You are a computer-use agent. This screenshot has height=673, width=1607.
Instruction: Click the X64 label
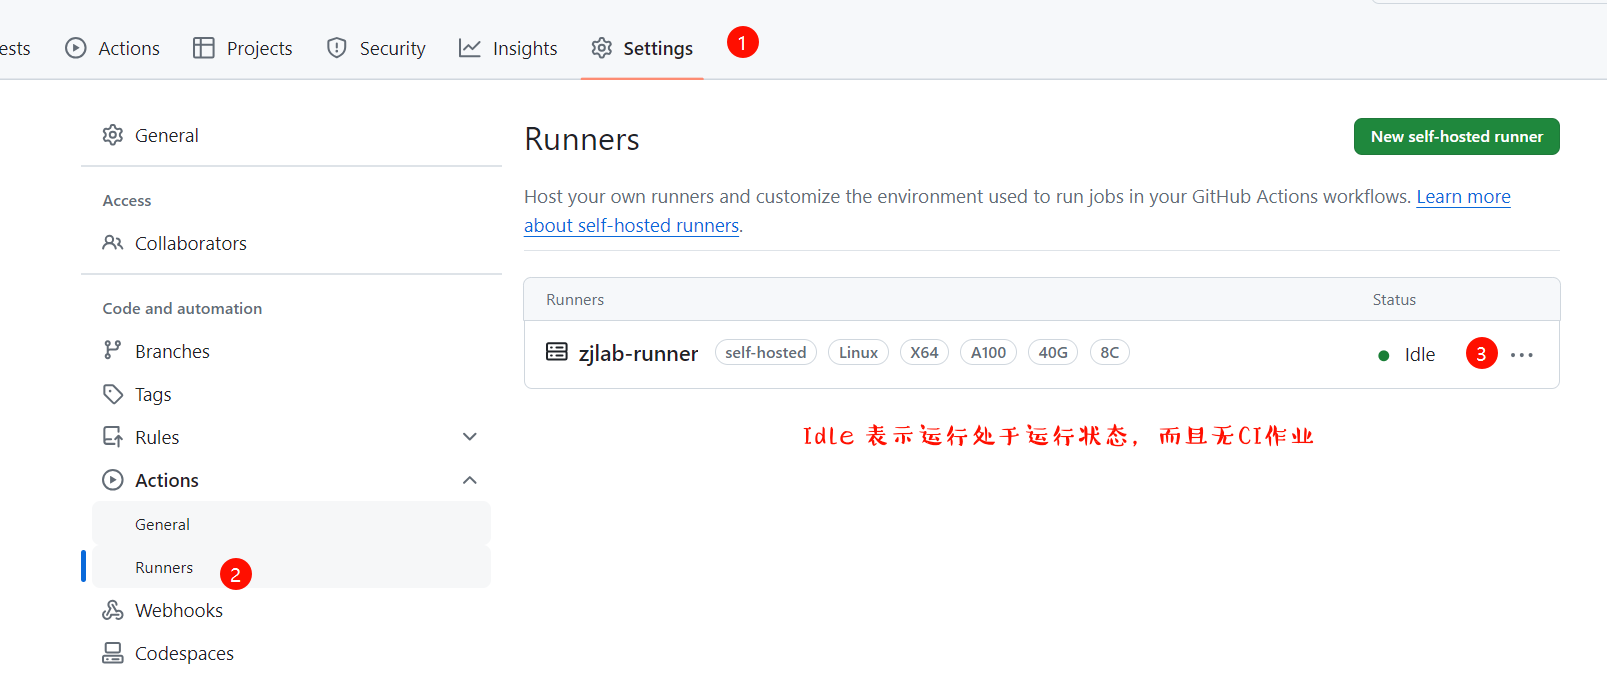(924, 352)
